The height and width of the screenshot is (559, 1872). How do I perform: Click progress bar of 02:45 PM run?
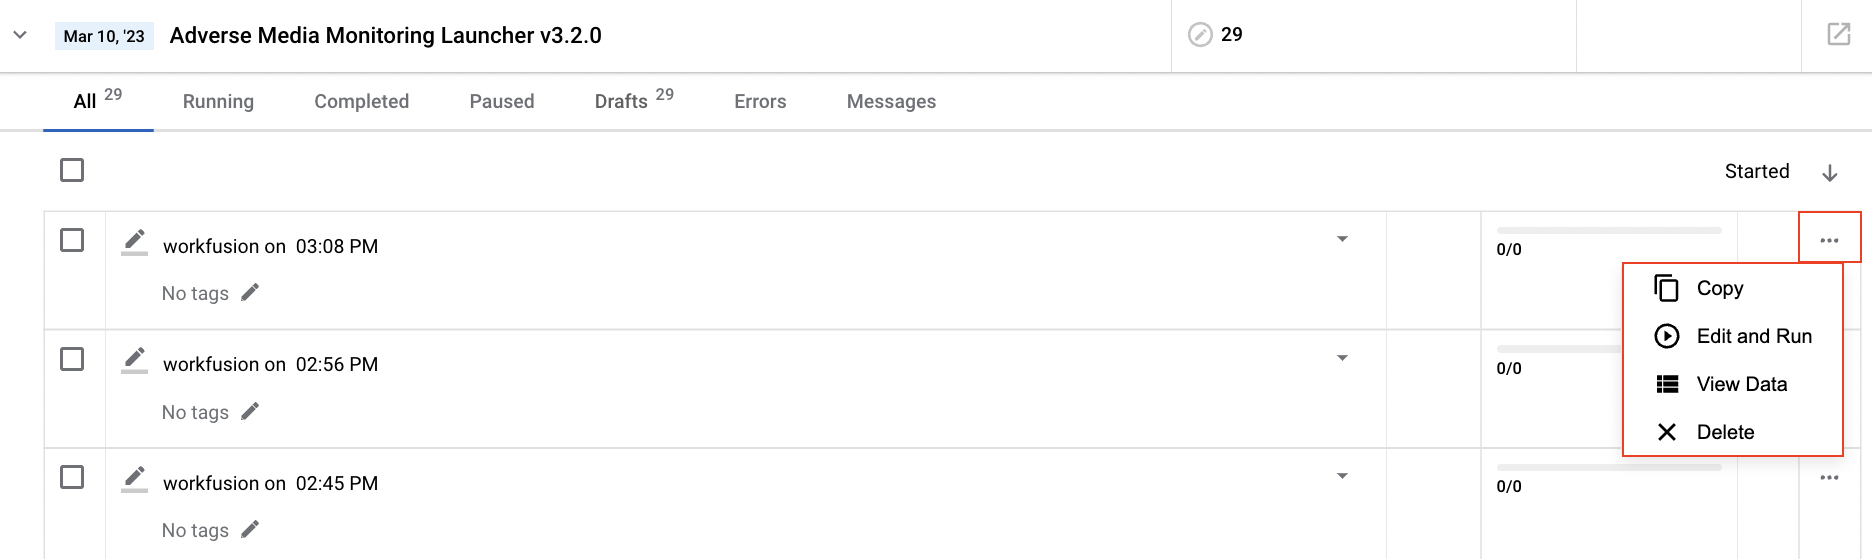1608,467
